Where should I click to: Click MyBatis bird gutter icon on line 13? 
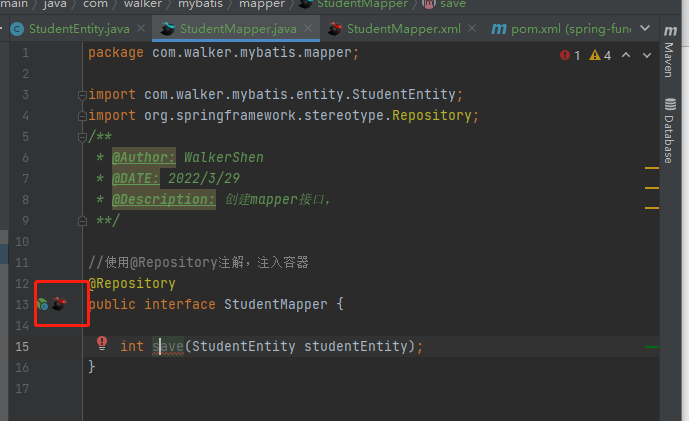point(59,304)
